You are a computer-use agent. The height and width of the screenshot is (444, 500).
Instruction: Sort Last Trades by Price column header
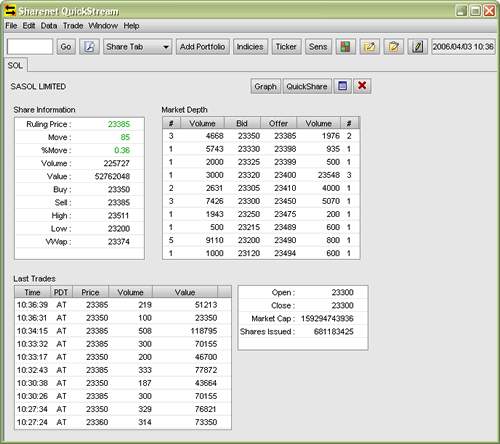tap(90, 292)
